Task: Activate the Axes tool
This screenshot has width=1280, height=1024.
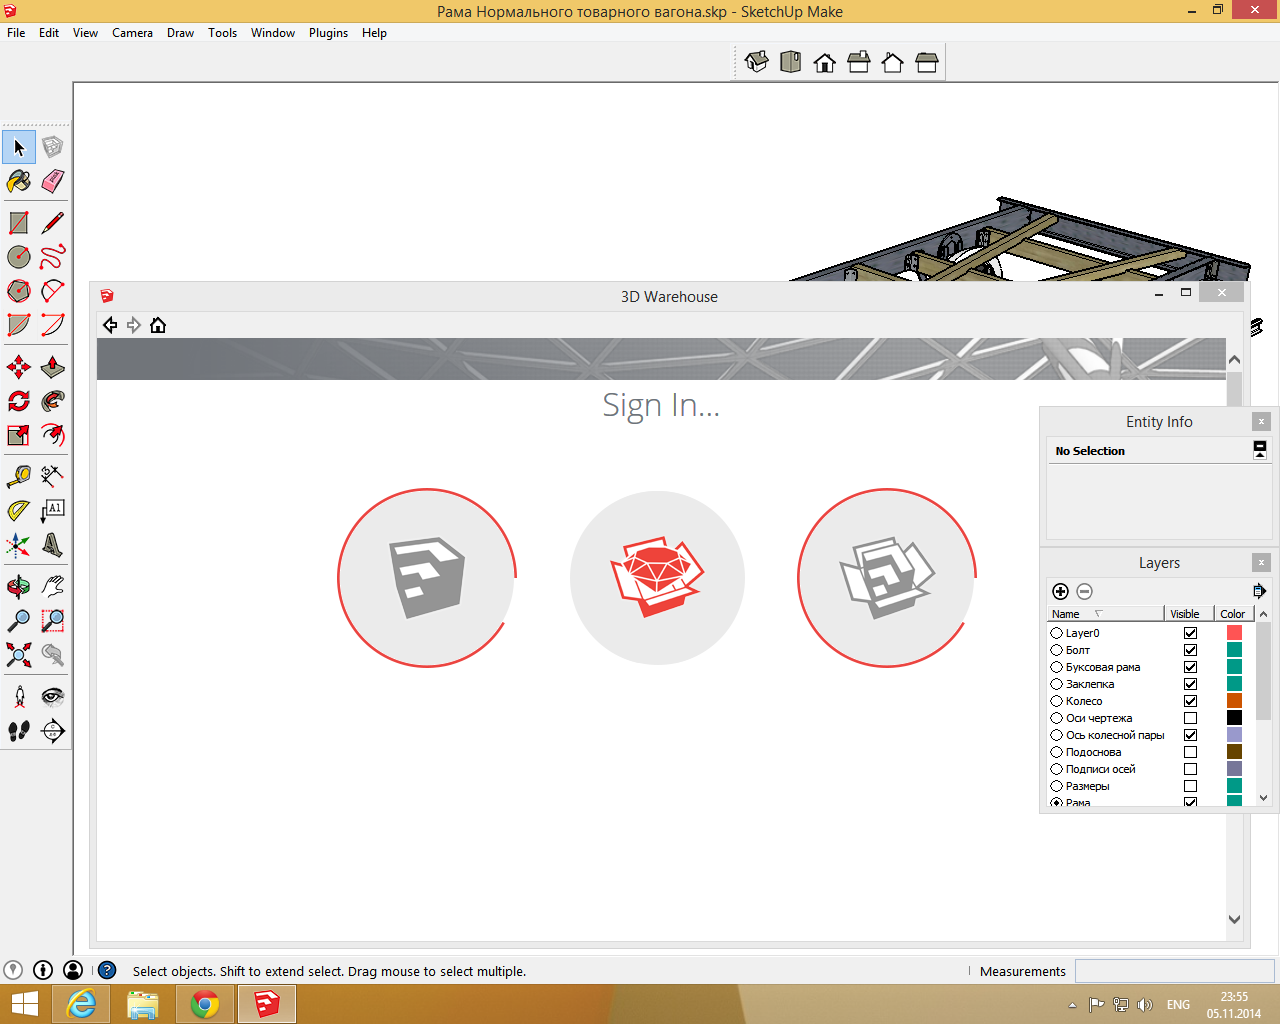Action: point(19,545)
